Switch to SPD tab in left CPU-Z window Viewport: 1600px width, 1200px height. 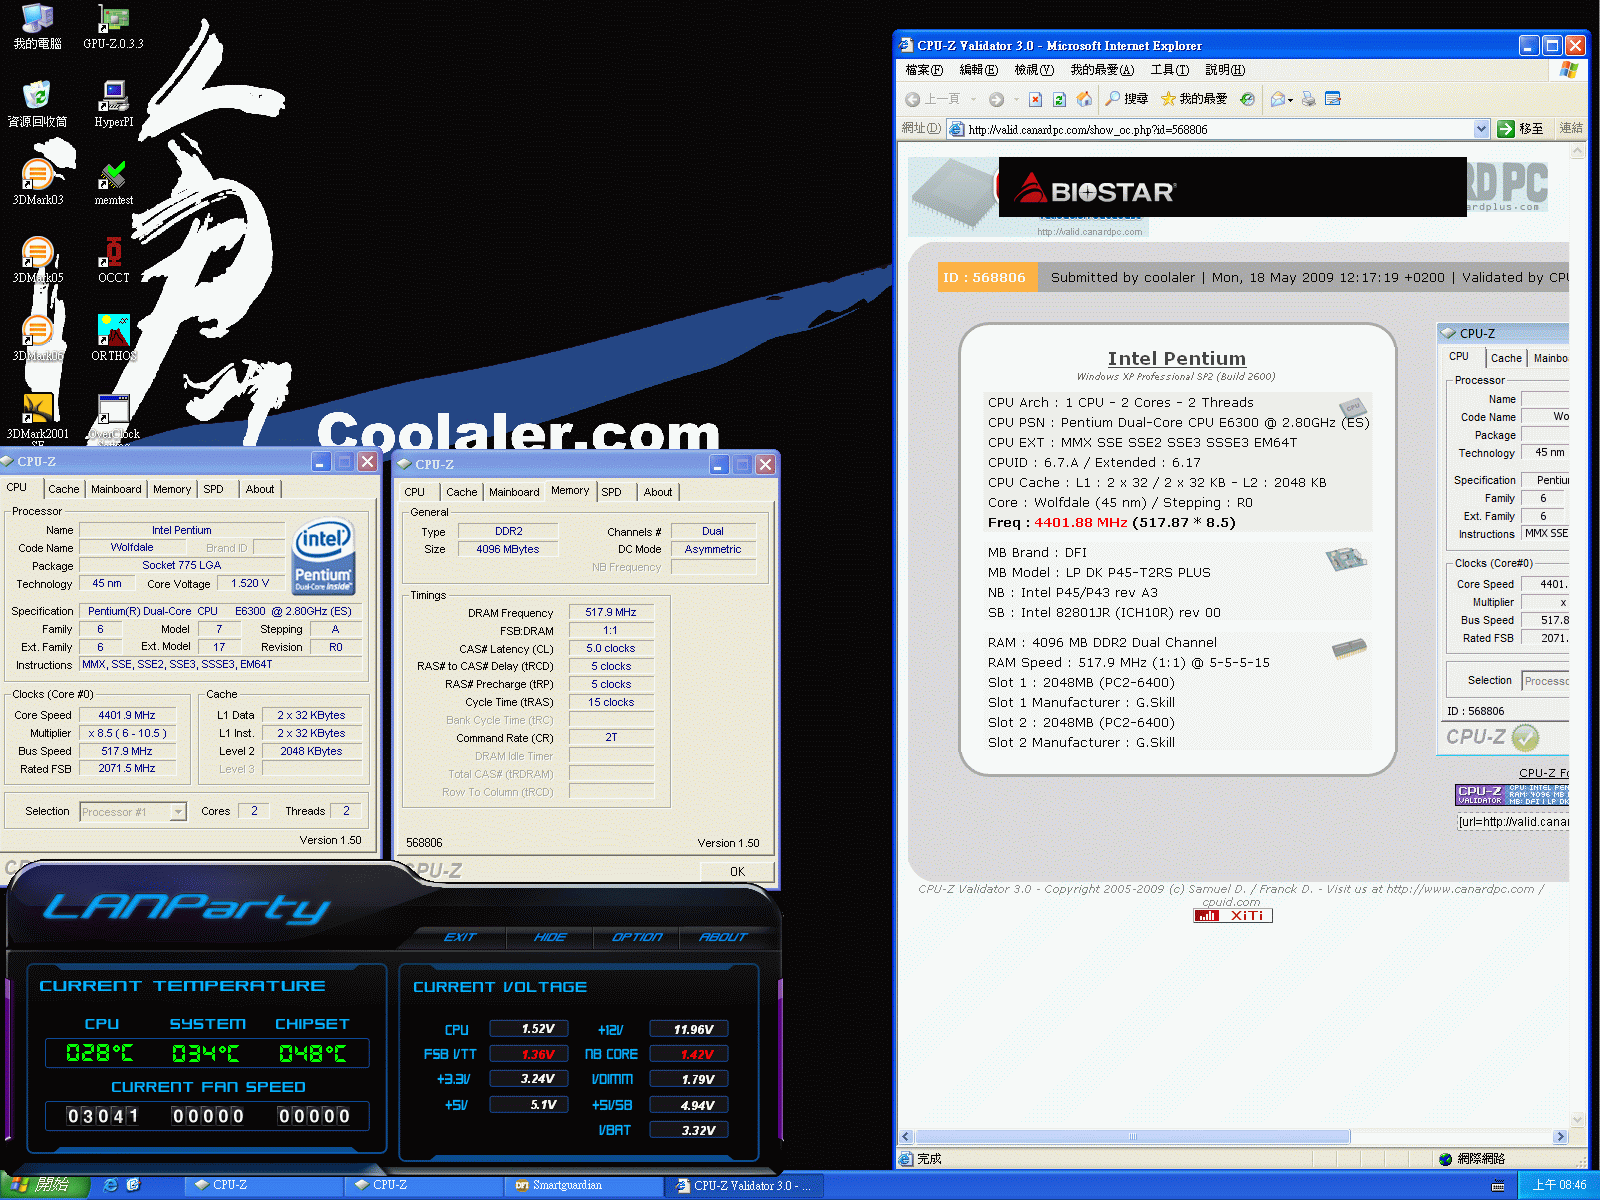pos(213,489)
